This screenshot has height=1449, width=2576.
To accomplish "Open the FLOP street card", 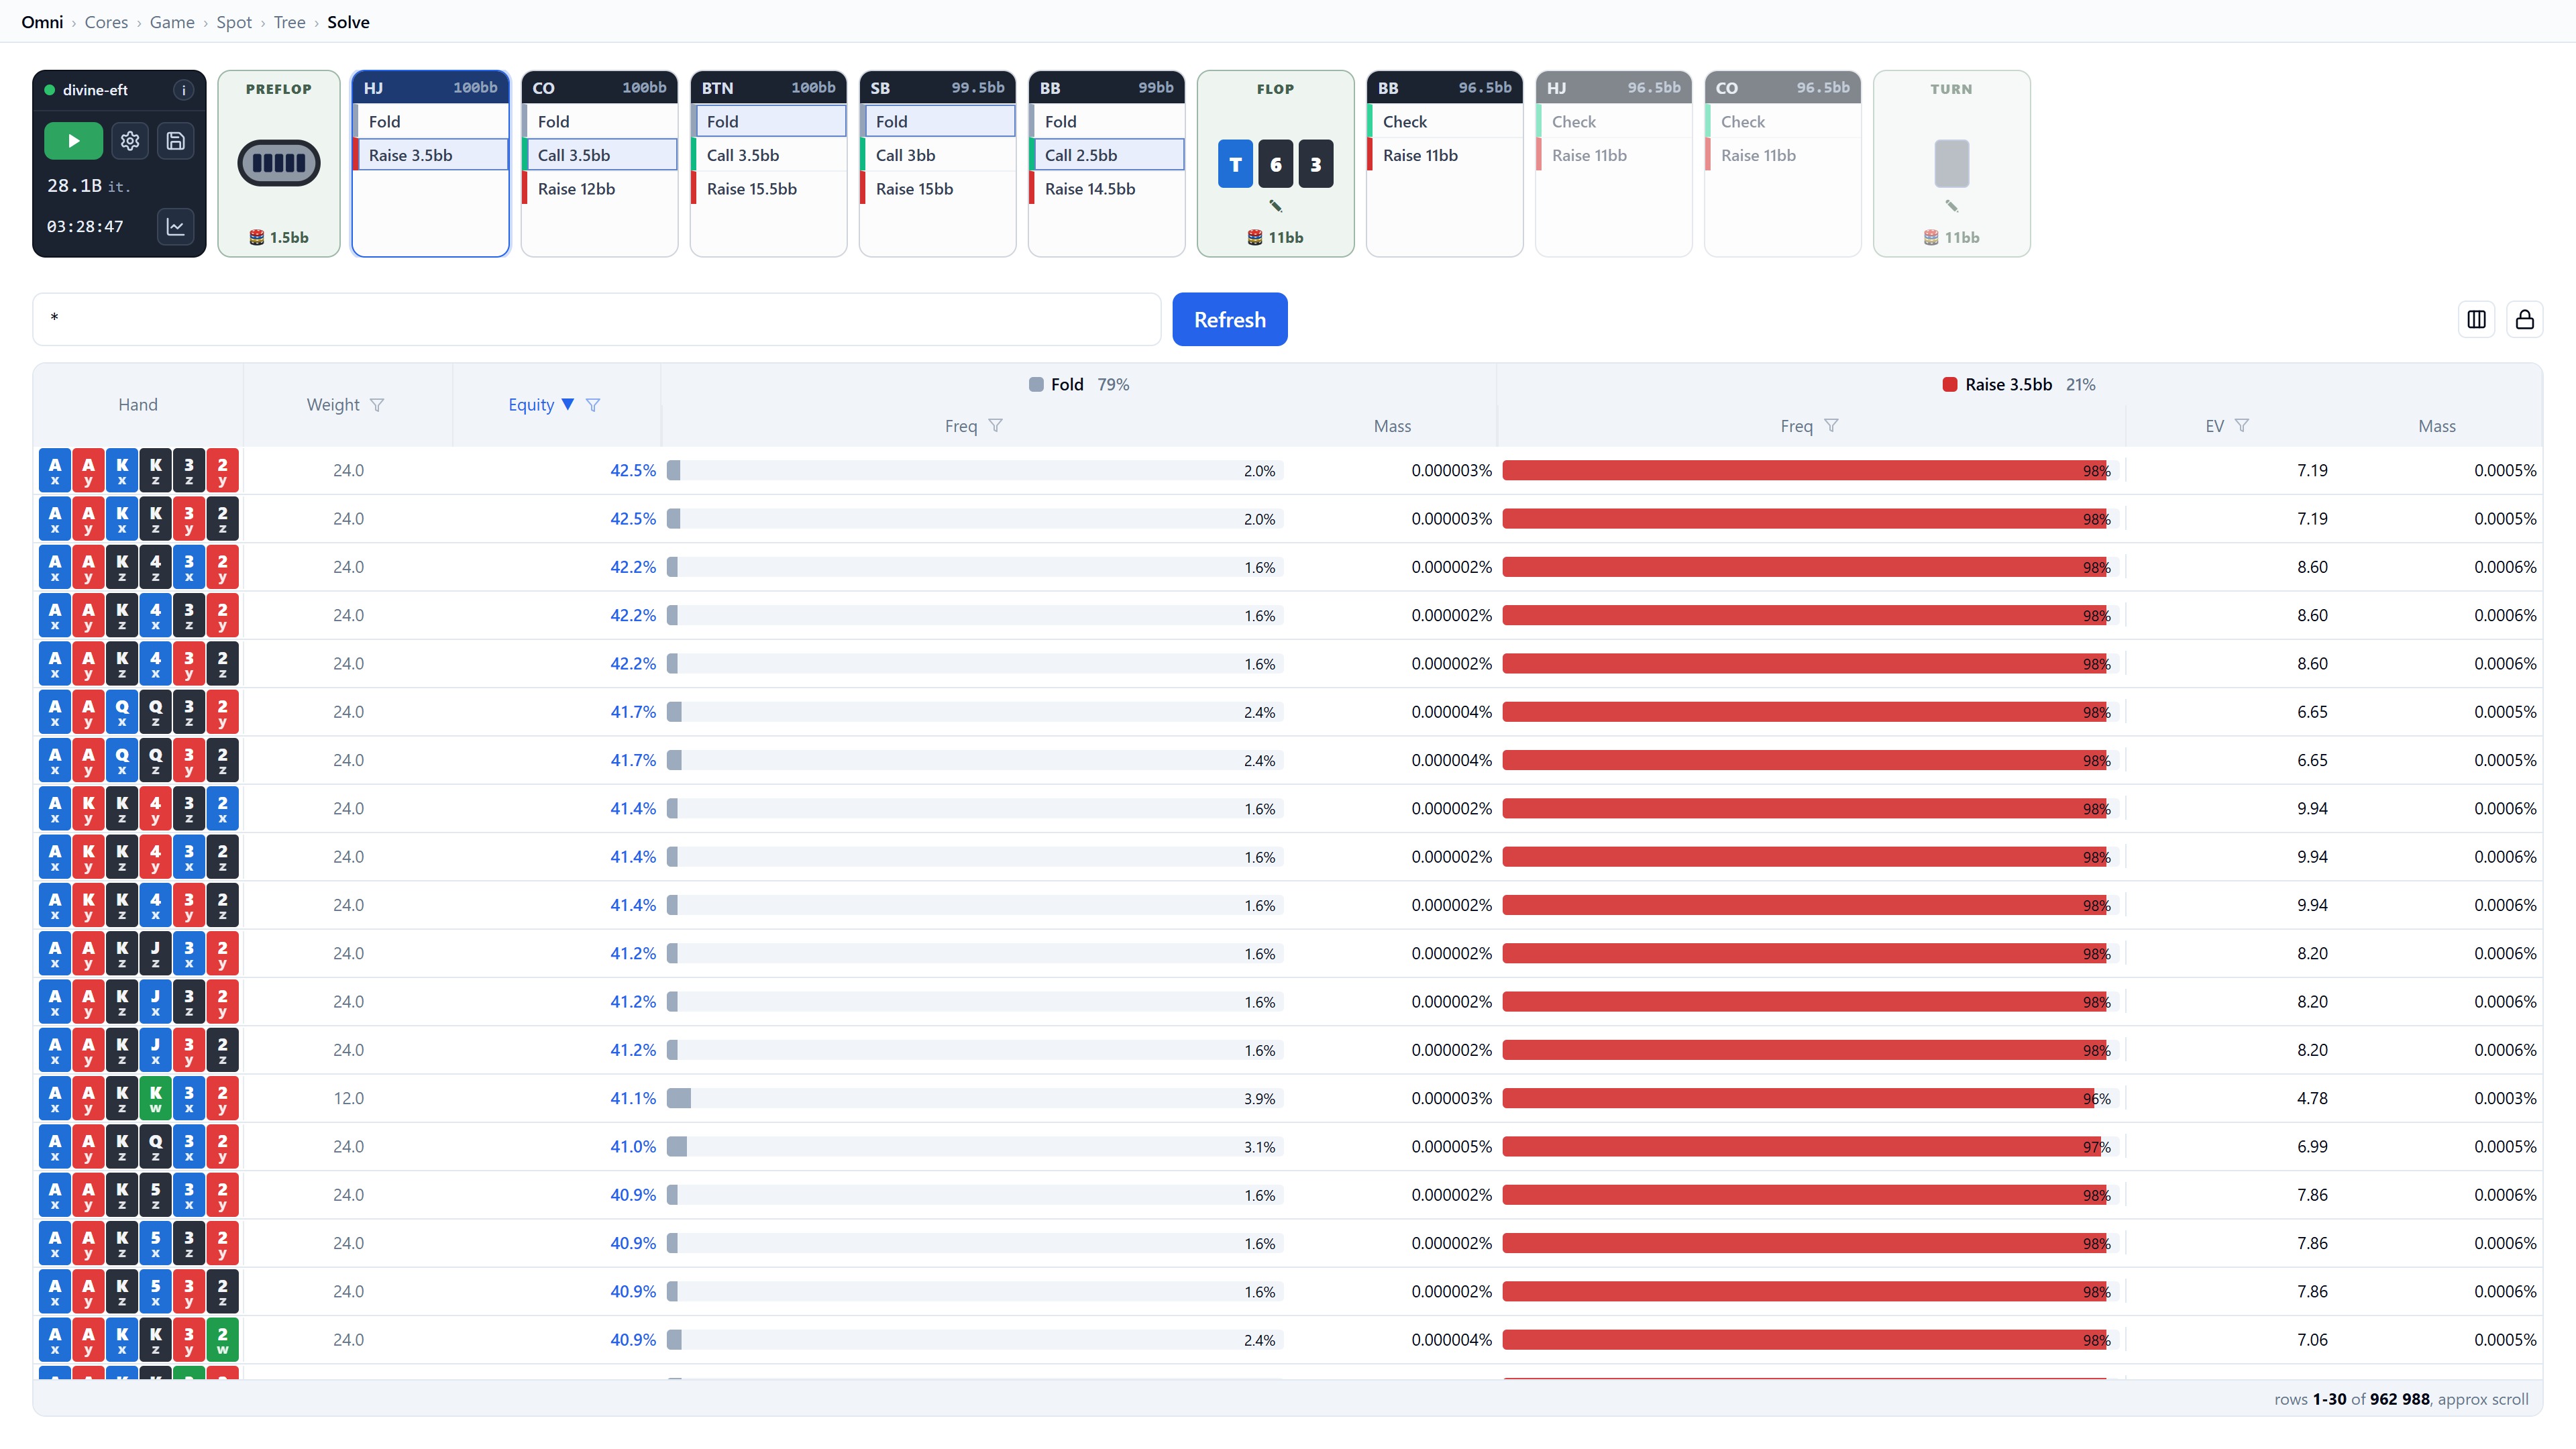I will coord(1275,163).
